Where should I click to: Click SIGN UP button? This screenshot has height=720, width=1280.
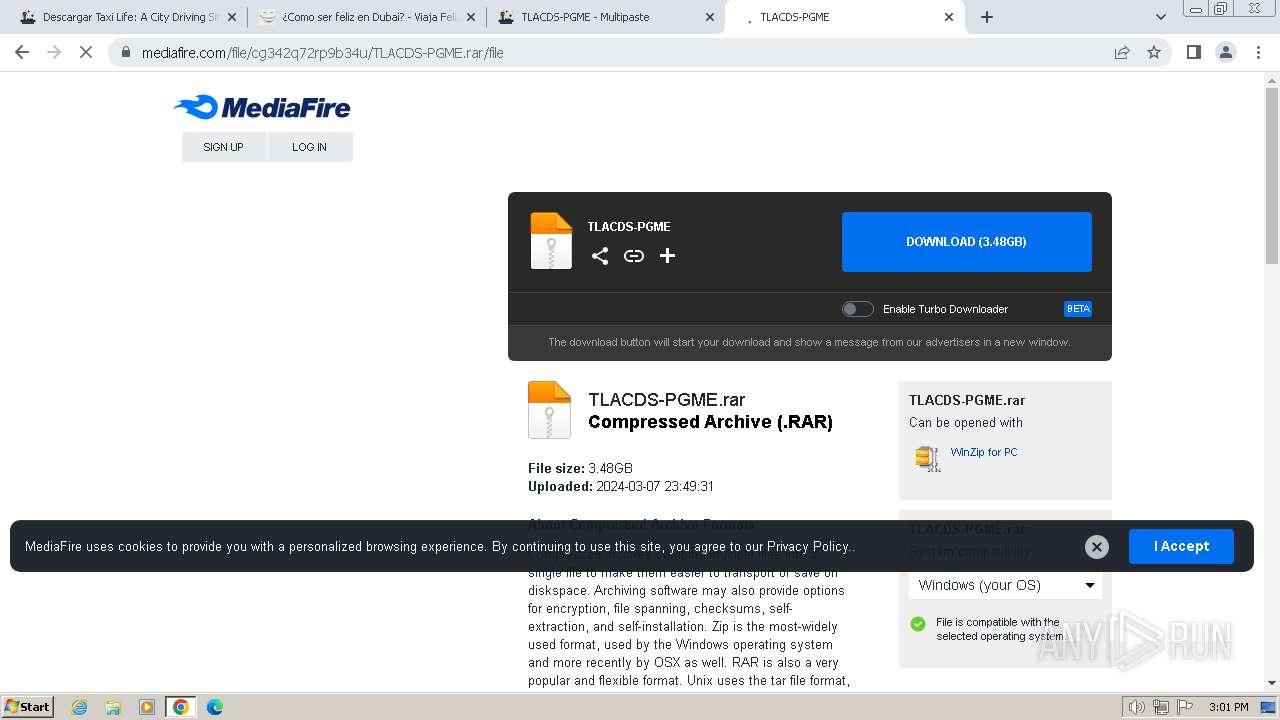224,147
